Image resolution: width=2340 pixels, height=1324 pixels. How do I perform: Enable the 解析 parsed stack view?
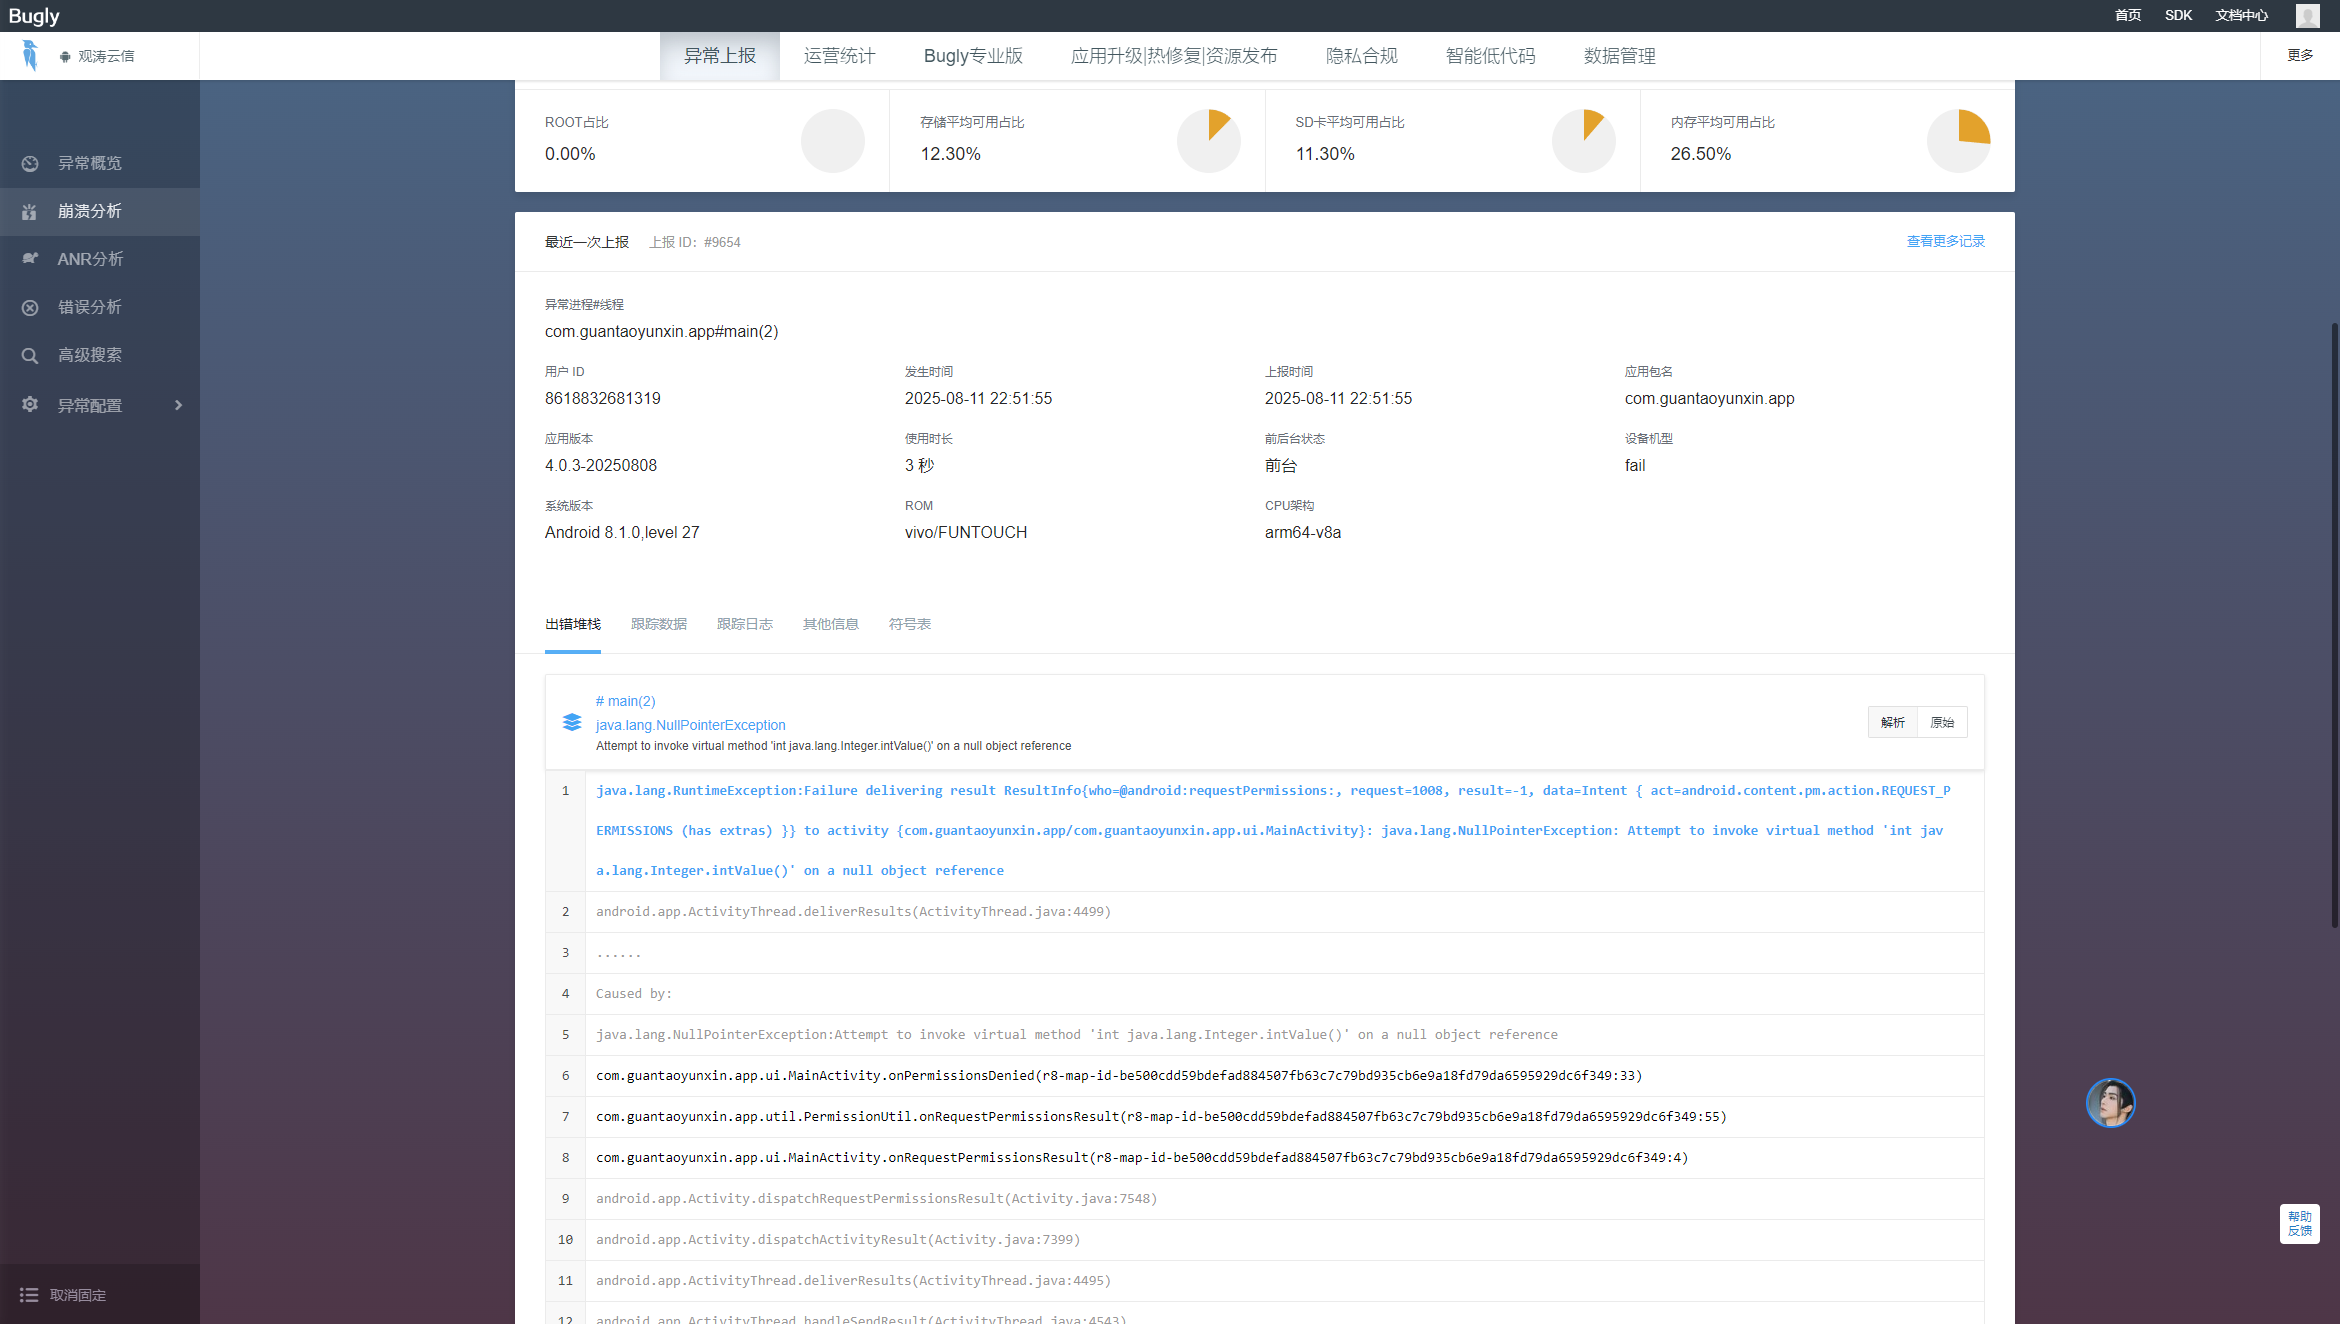coord(1893,722)
